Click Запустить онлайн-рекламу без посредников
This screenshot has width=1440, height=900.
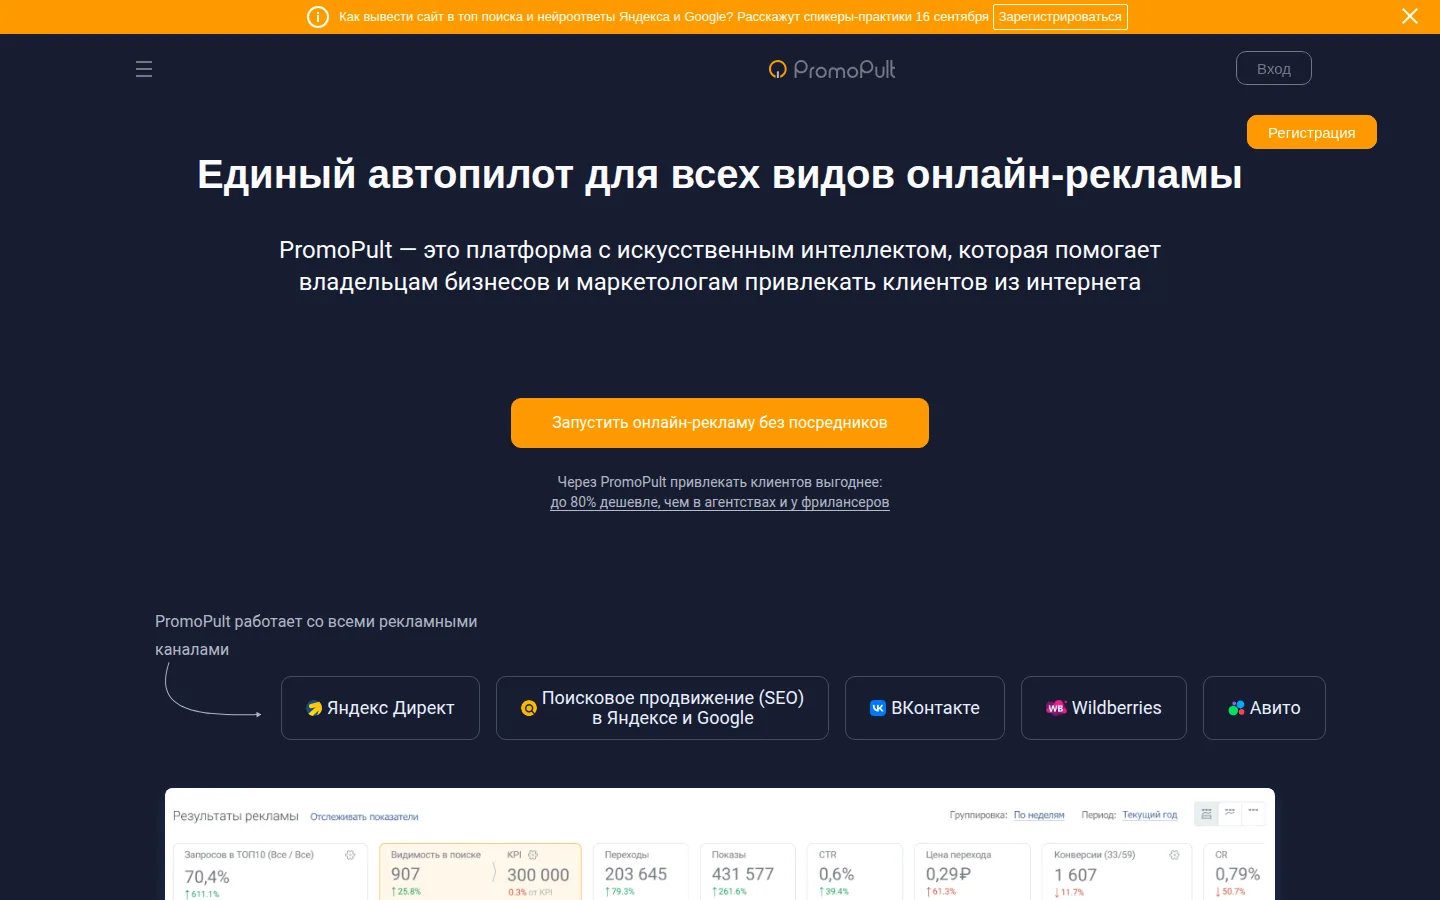coord(720,423)
